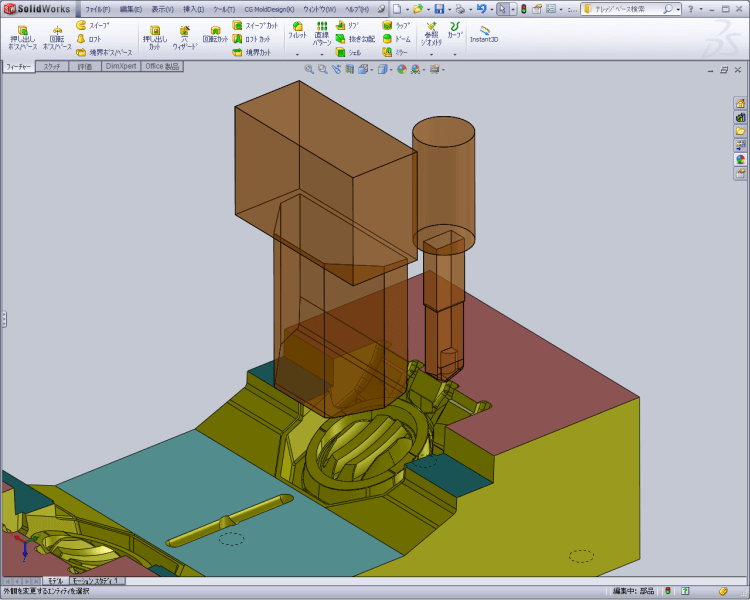Open the ウィンドウ(W) menu

pos(320,9)
